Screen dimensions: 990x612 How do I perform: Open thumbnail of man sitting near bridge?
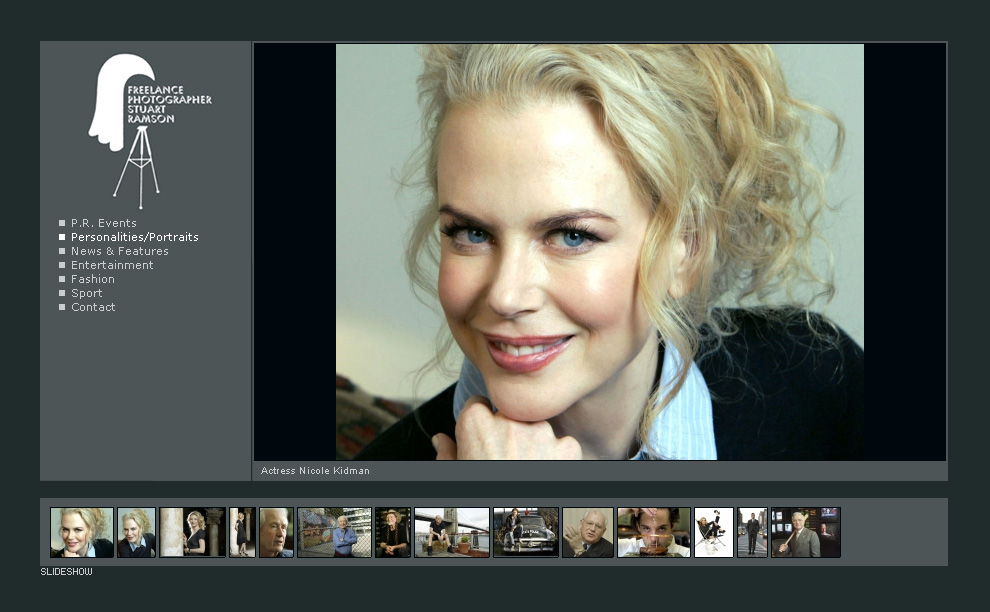point(451,532)
